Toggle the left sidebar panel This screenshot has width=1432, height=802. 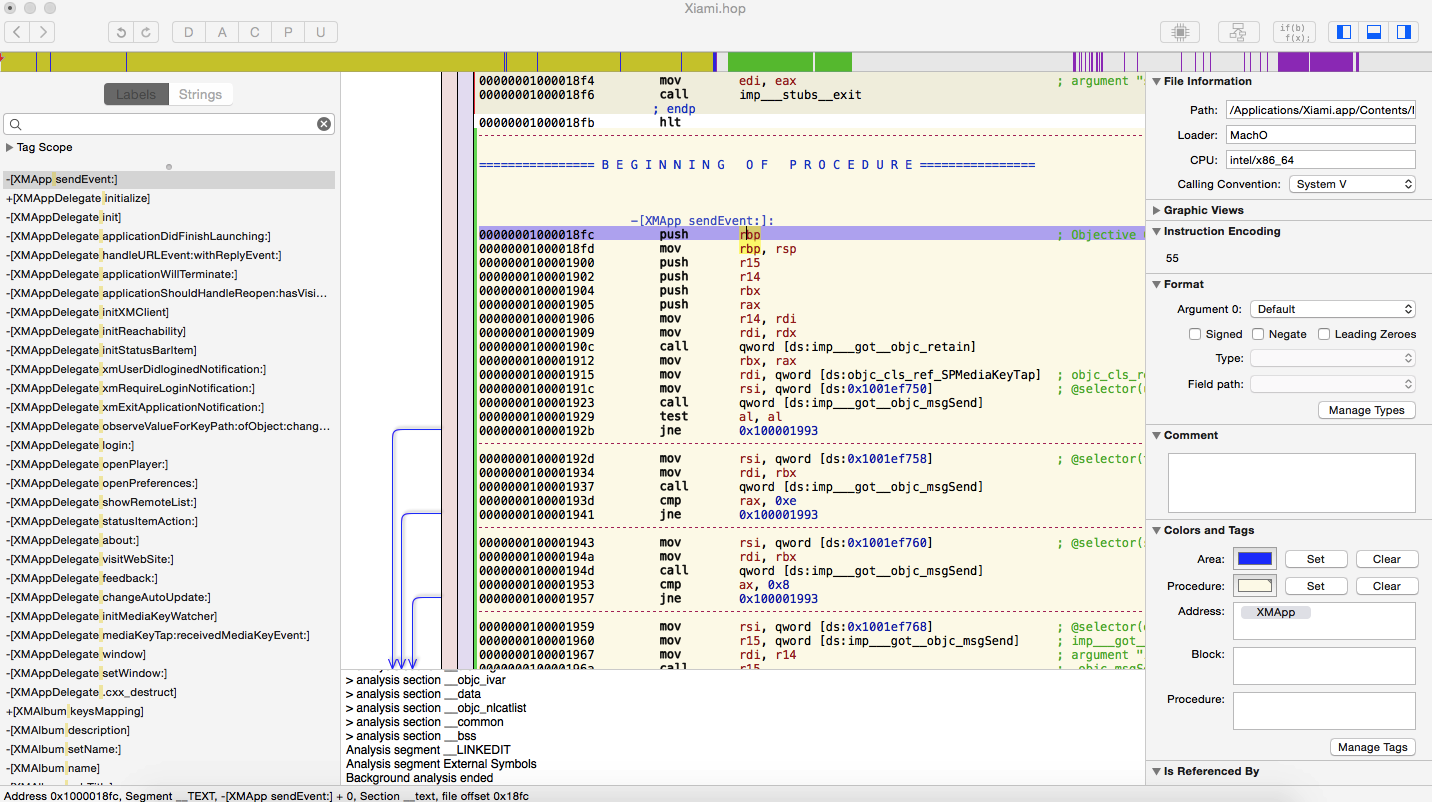[x=1344, y=32]
